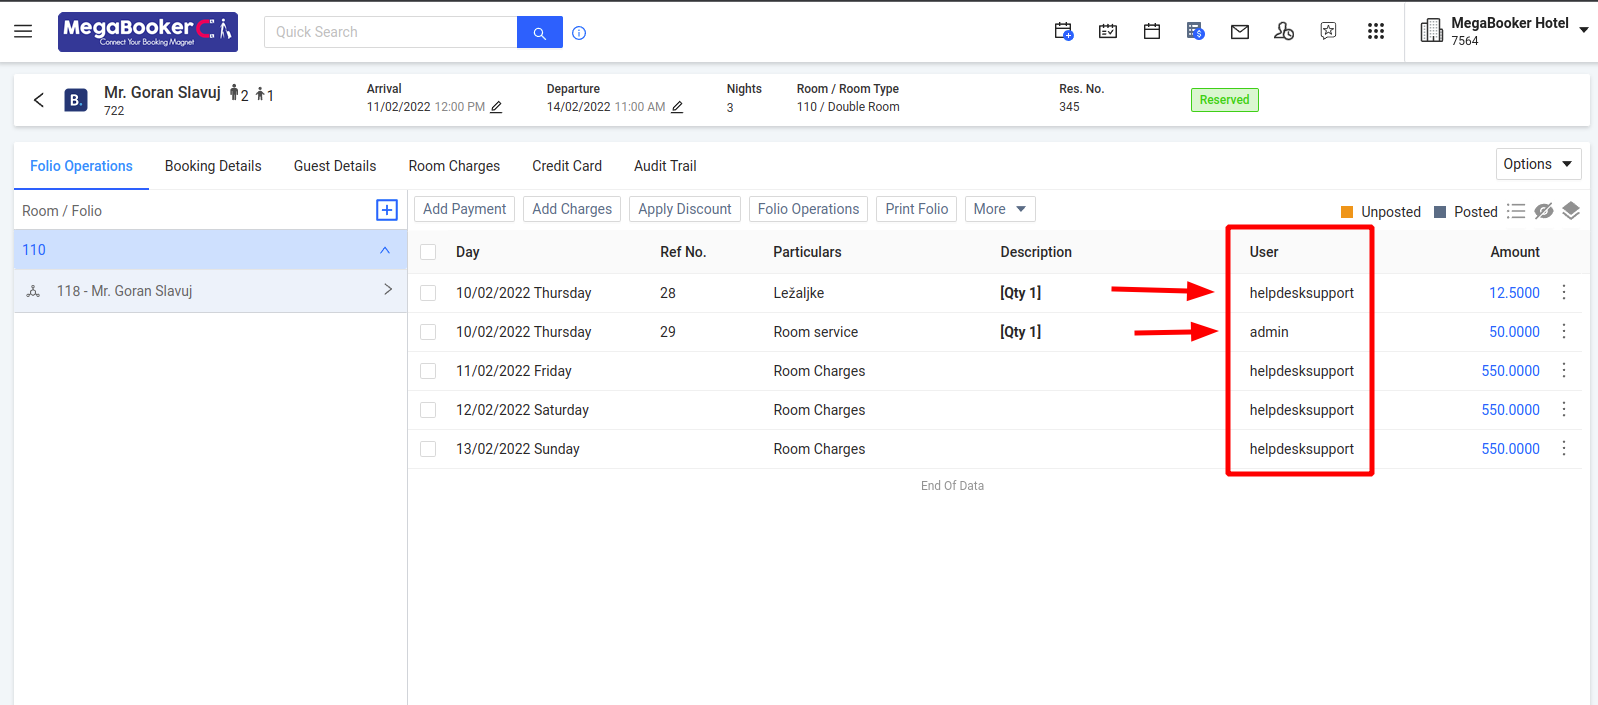Tick the select-all checkbox in header
Viewport: 1598px width, 705px height.
428,252
